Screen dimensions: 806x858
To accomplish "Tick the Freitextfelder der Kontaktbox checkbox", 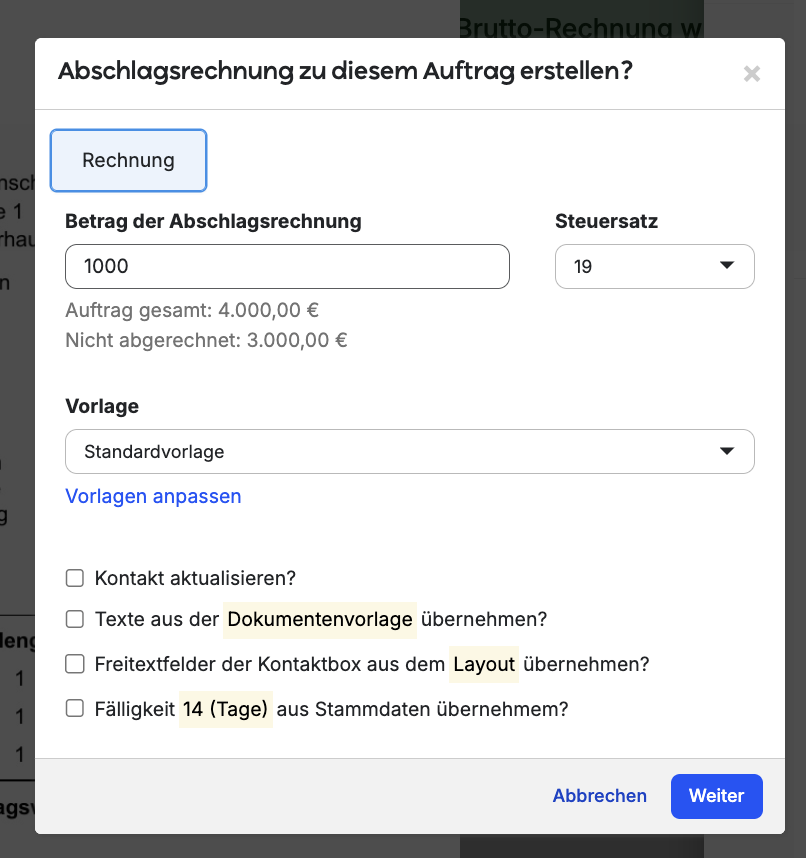I will tap(75, 664).
